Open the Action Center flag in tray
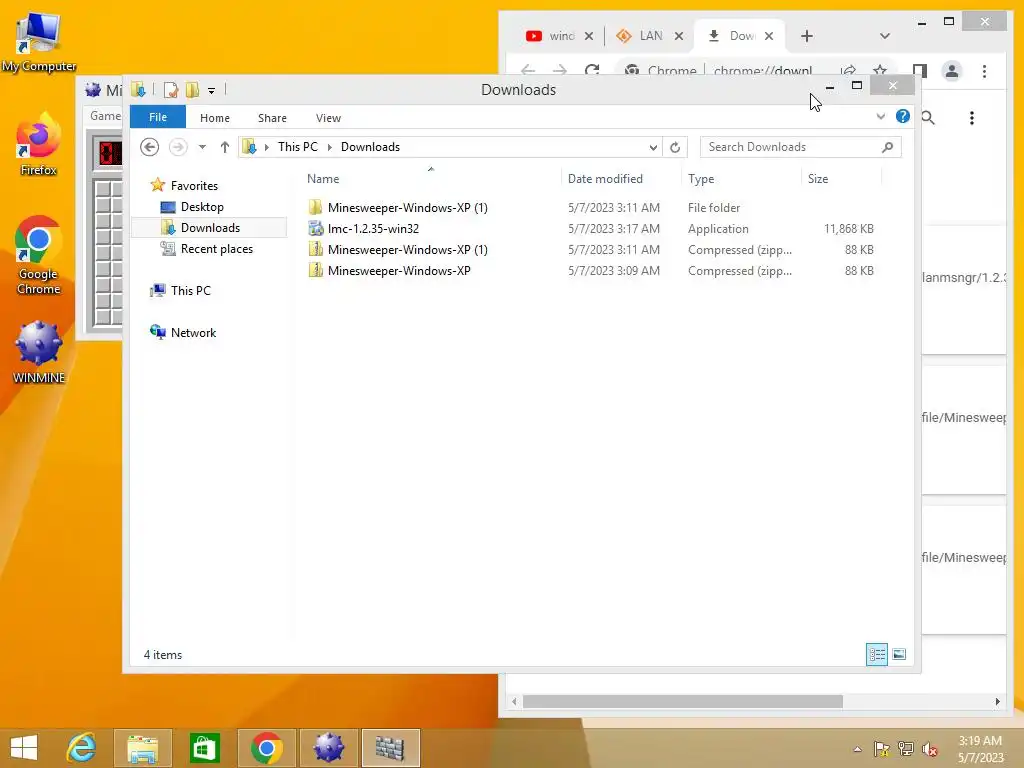This screenshot has height=768, width=1024. [x=881, y=749]
